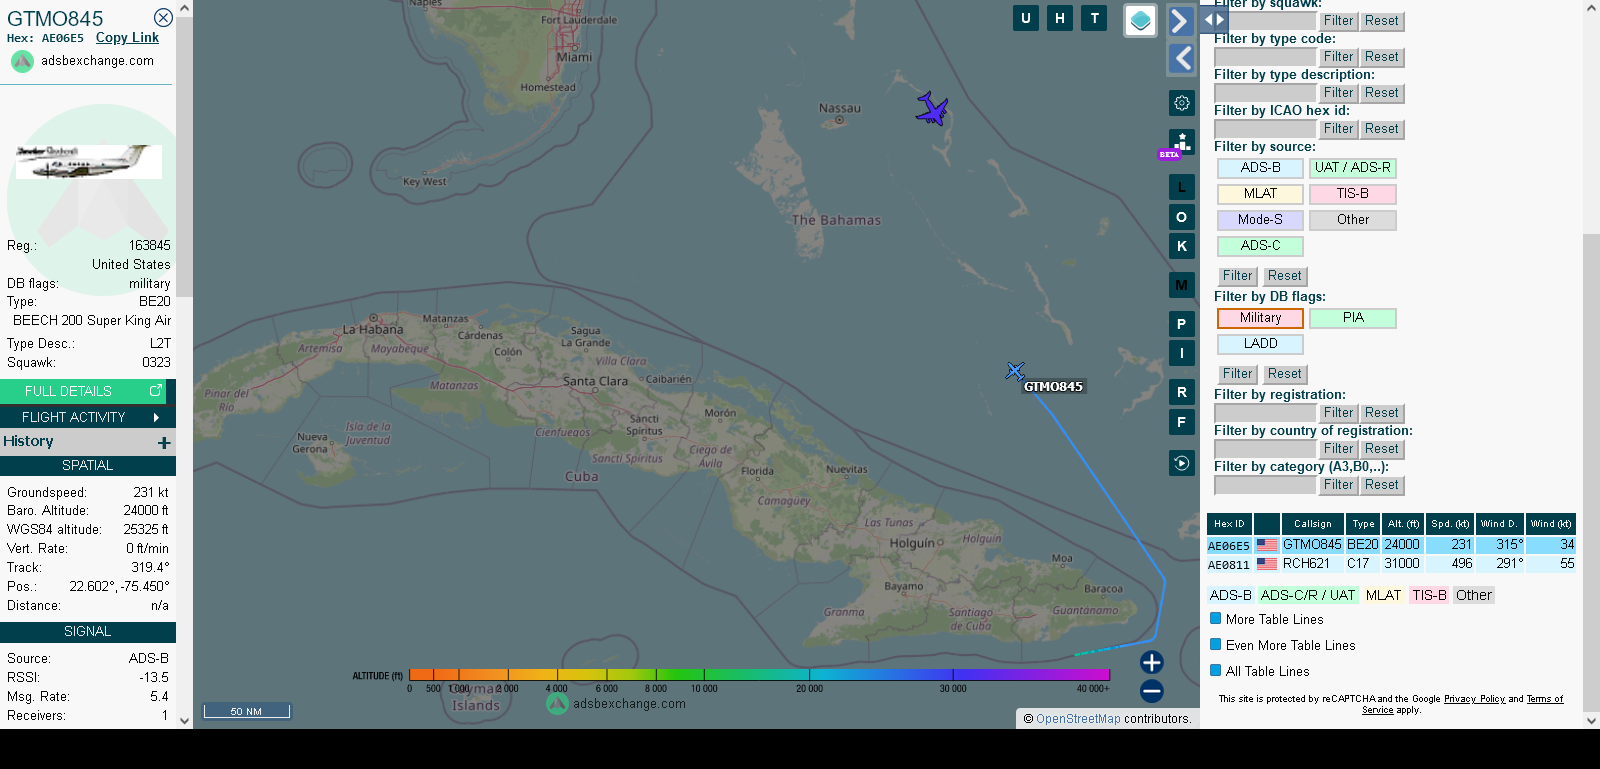Open the map layers selector
Image resolution: width=1600 pixels, height=769 pixels.
(1140, 20)
